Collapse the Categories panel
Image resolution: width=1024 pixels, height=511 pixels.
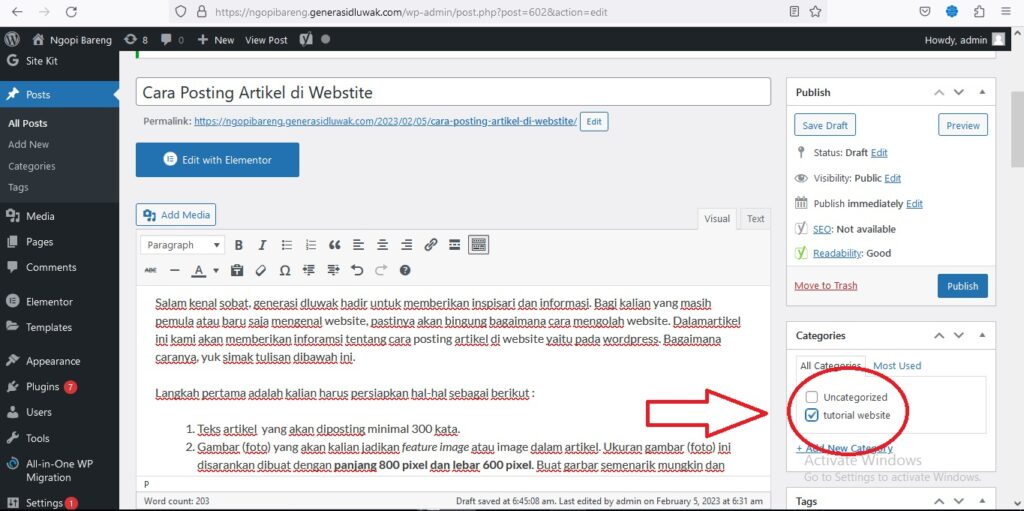tap(982, 336)
